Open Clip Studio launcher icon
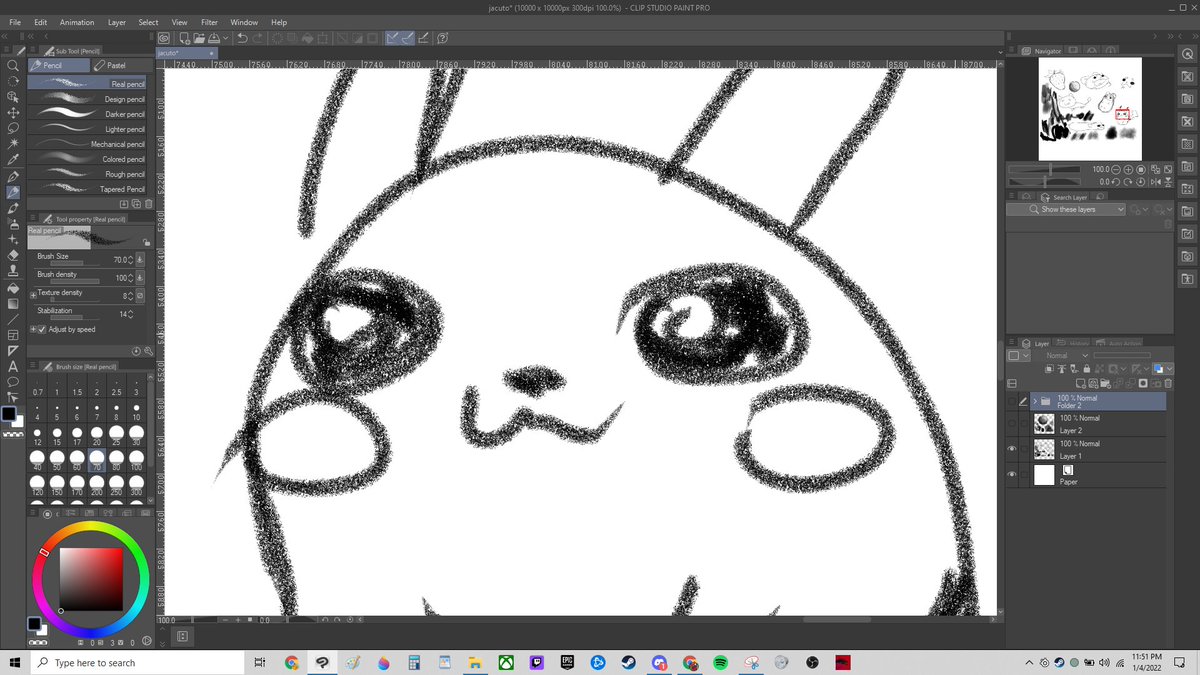 tap(165, 38)
